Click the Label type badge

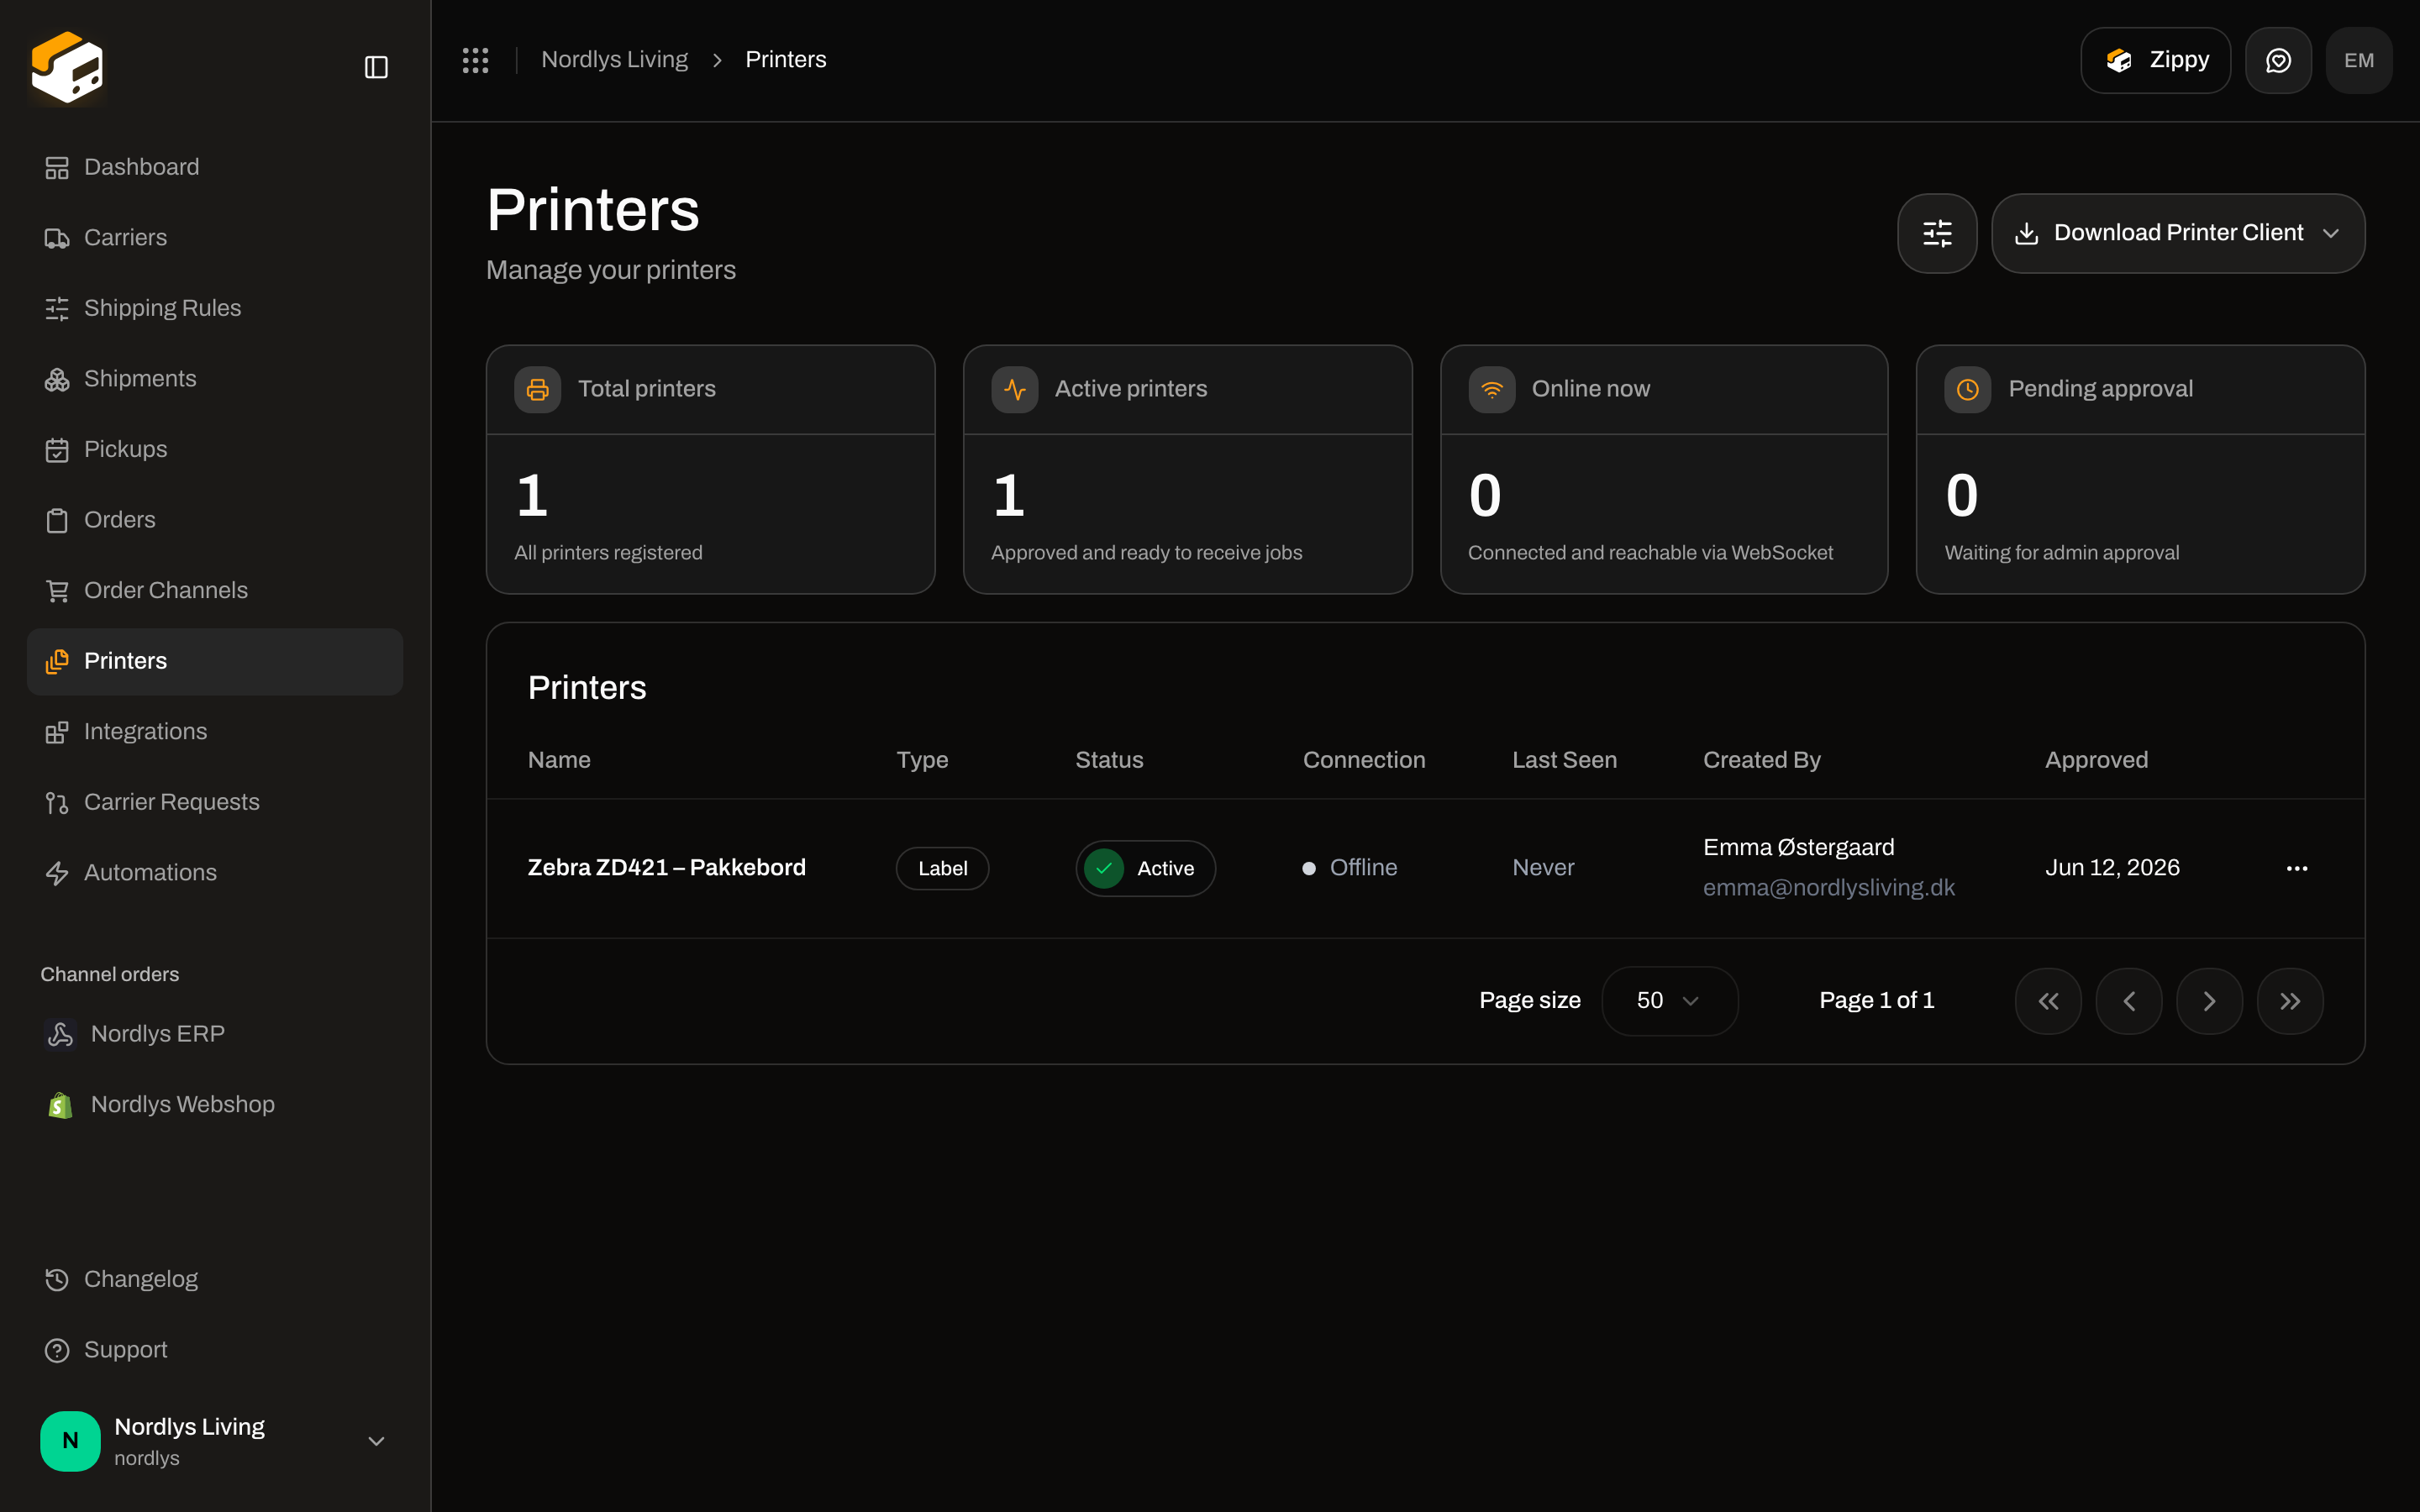tap(942, 868)
